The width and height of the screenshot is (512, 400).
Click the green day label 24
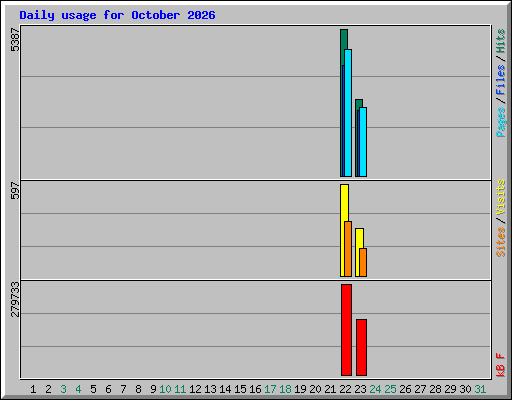(x=375, y=389)
